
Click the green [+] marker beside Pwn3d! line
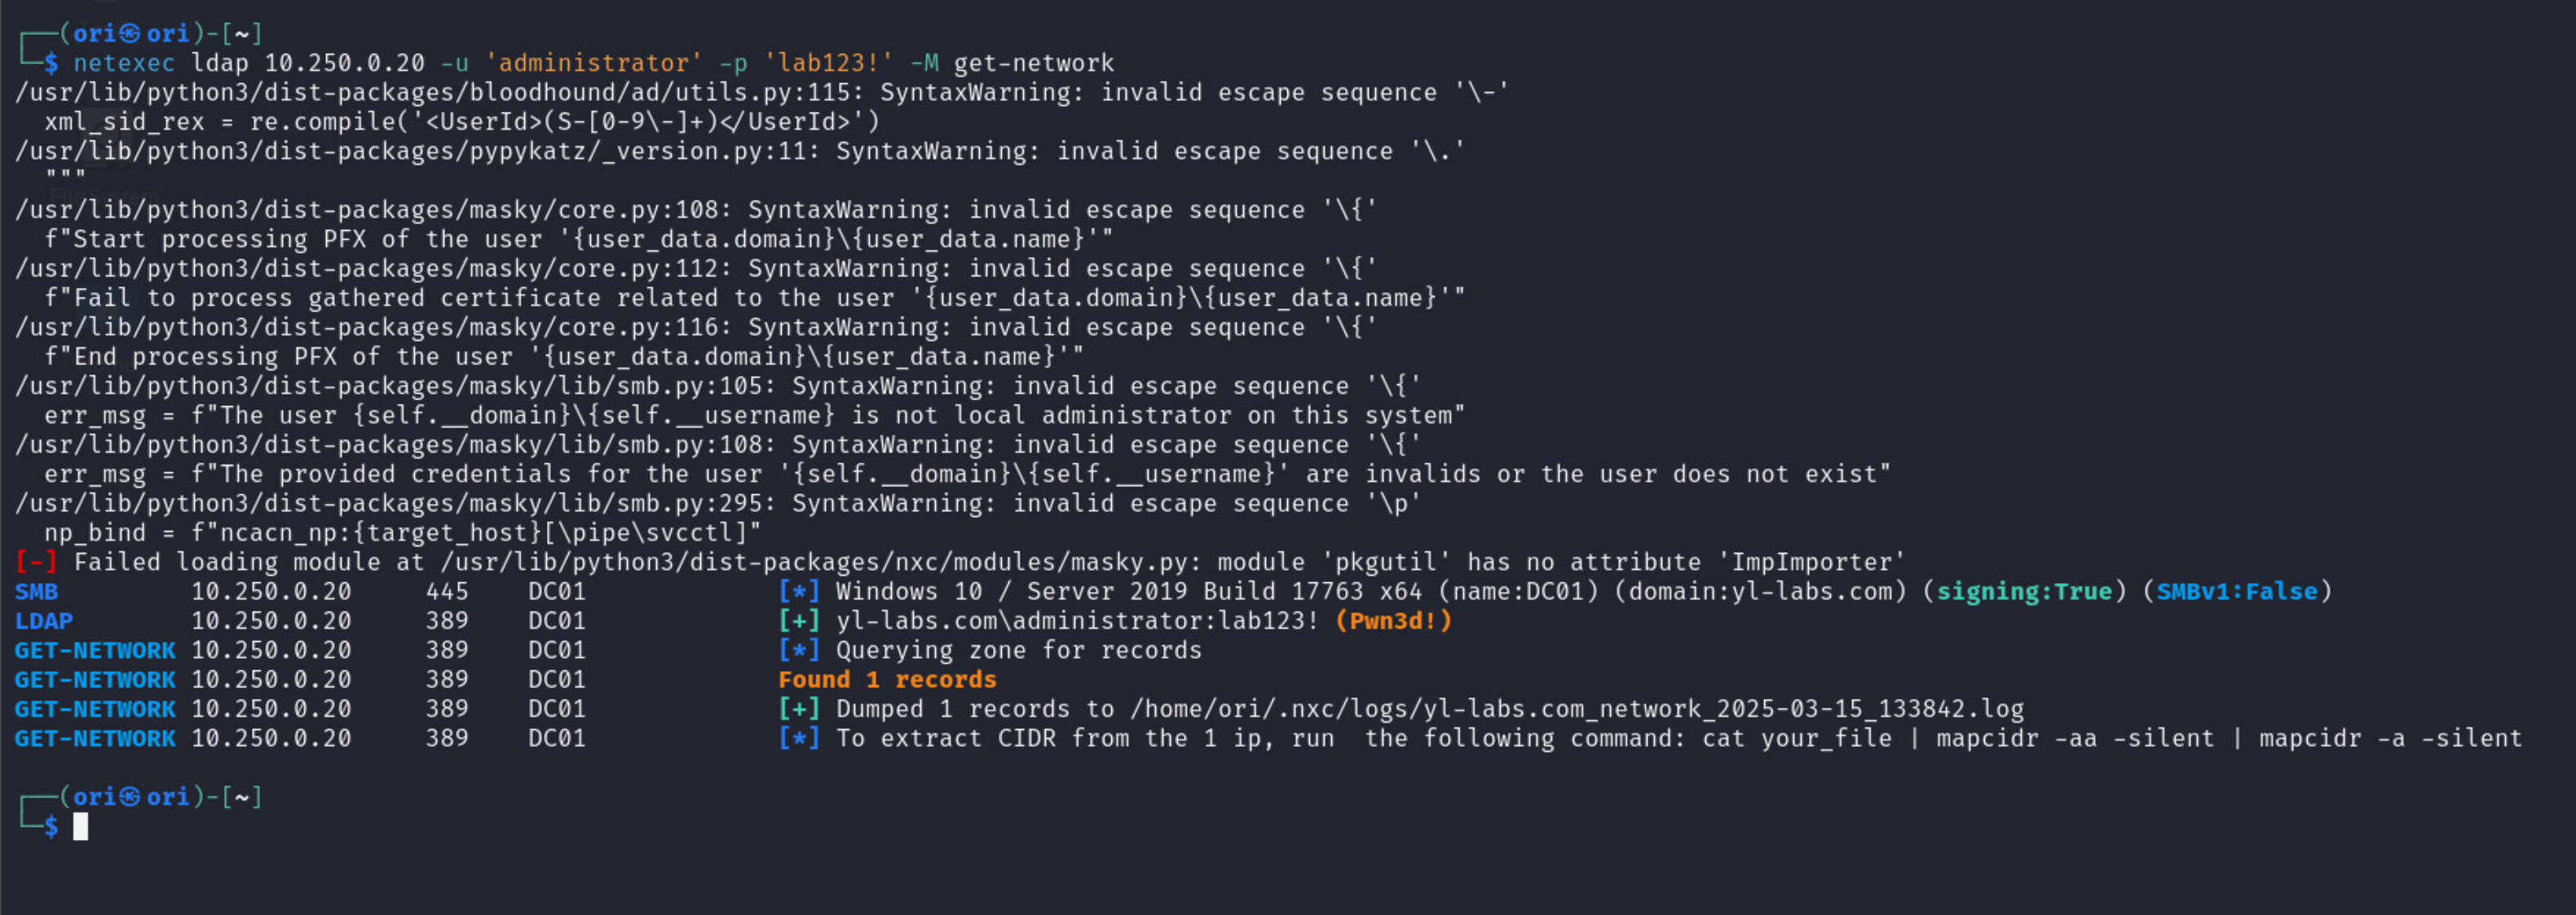[x=799, y=621]
